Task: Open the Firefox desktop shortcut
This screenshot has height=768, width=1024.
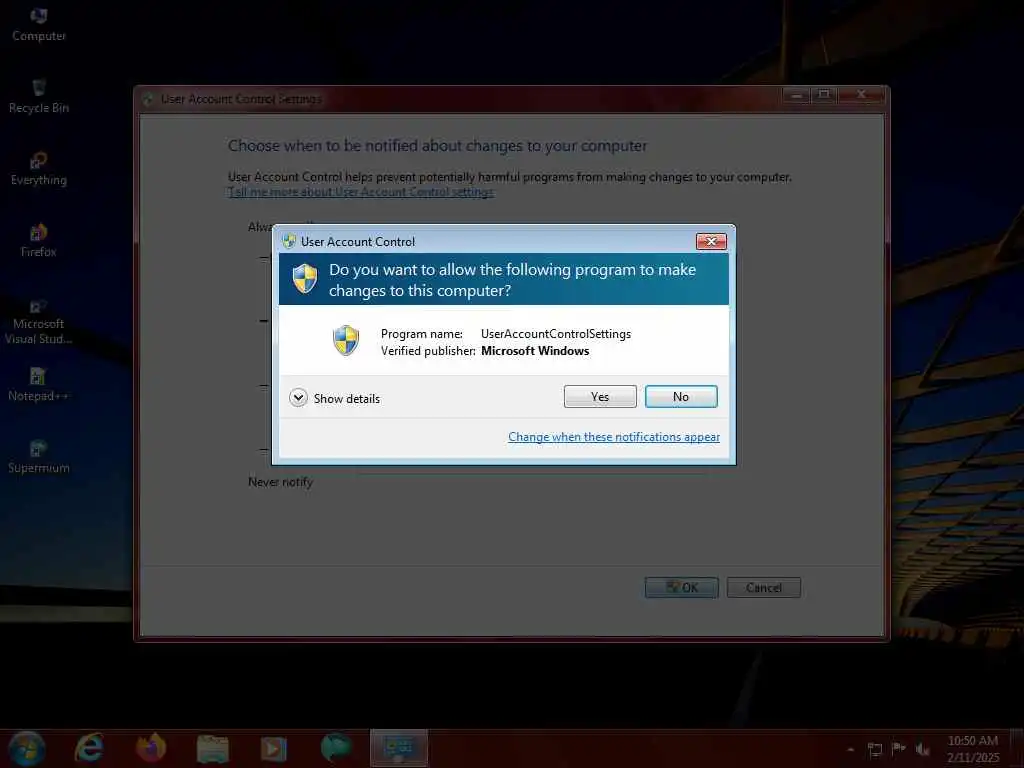Action: pyautogui.click(x=39, y=241)
